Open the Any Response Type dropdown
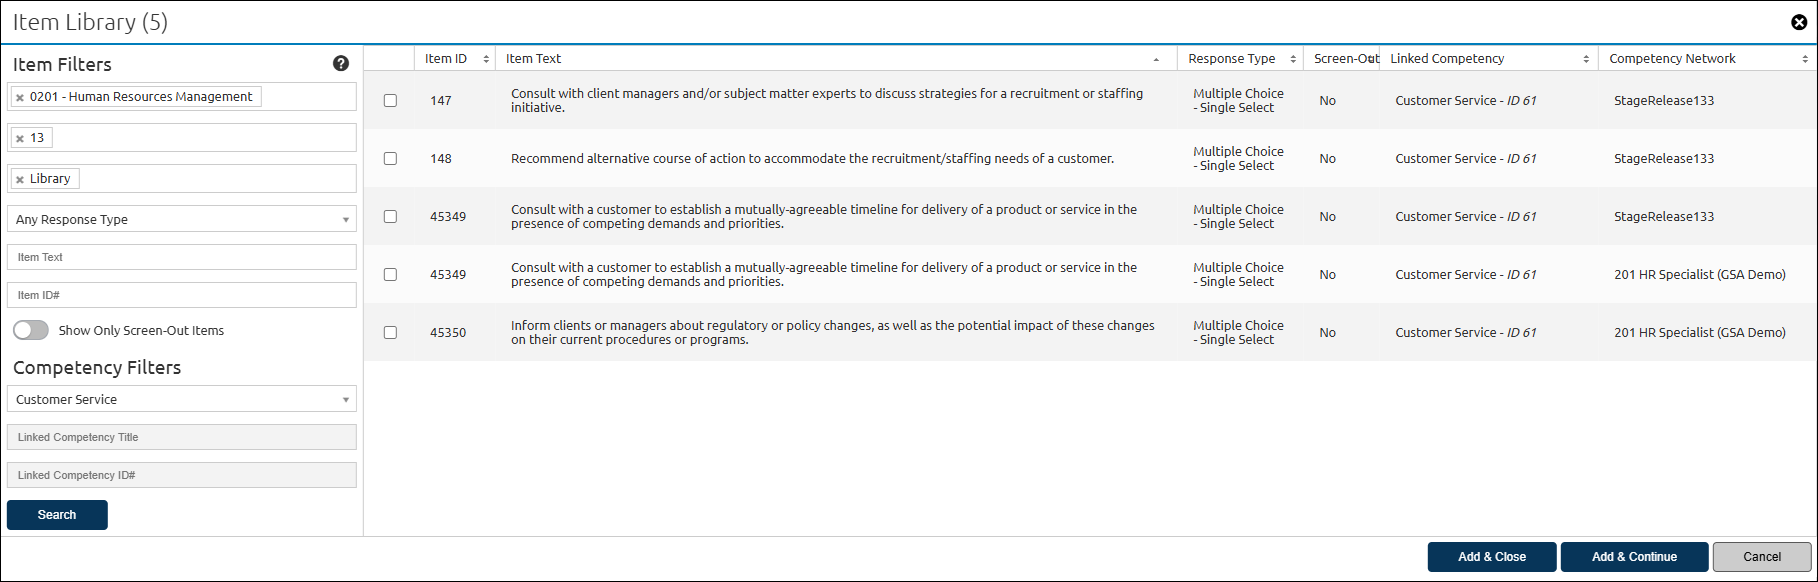The height and width of the screenshot is (582, 1818). [182, 219]
